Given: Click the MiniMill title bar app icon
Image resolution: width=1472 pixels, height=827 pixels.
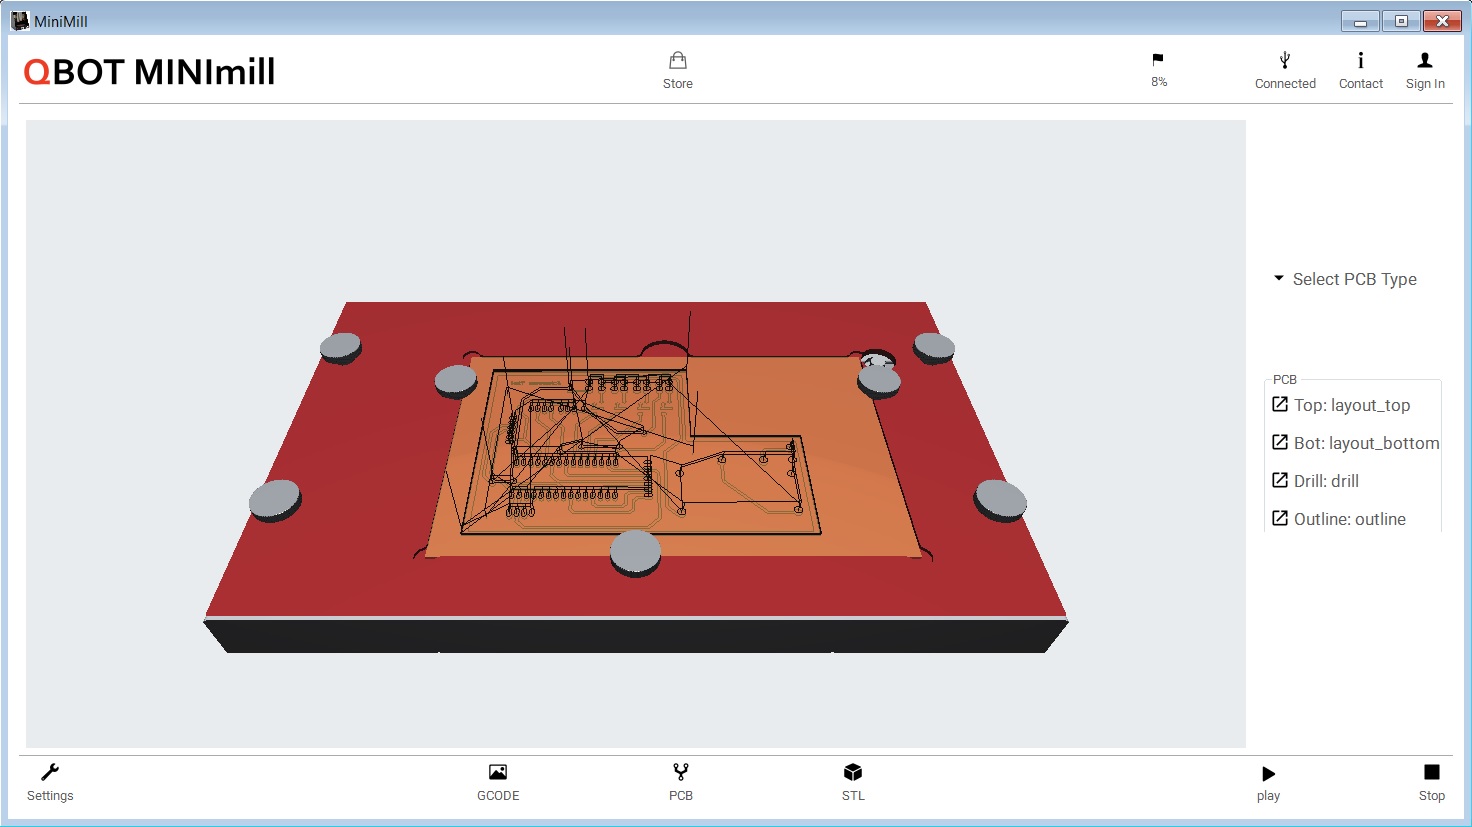Looking at the screenshot, I should tap(20, 21).
